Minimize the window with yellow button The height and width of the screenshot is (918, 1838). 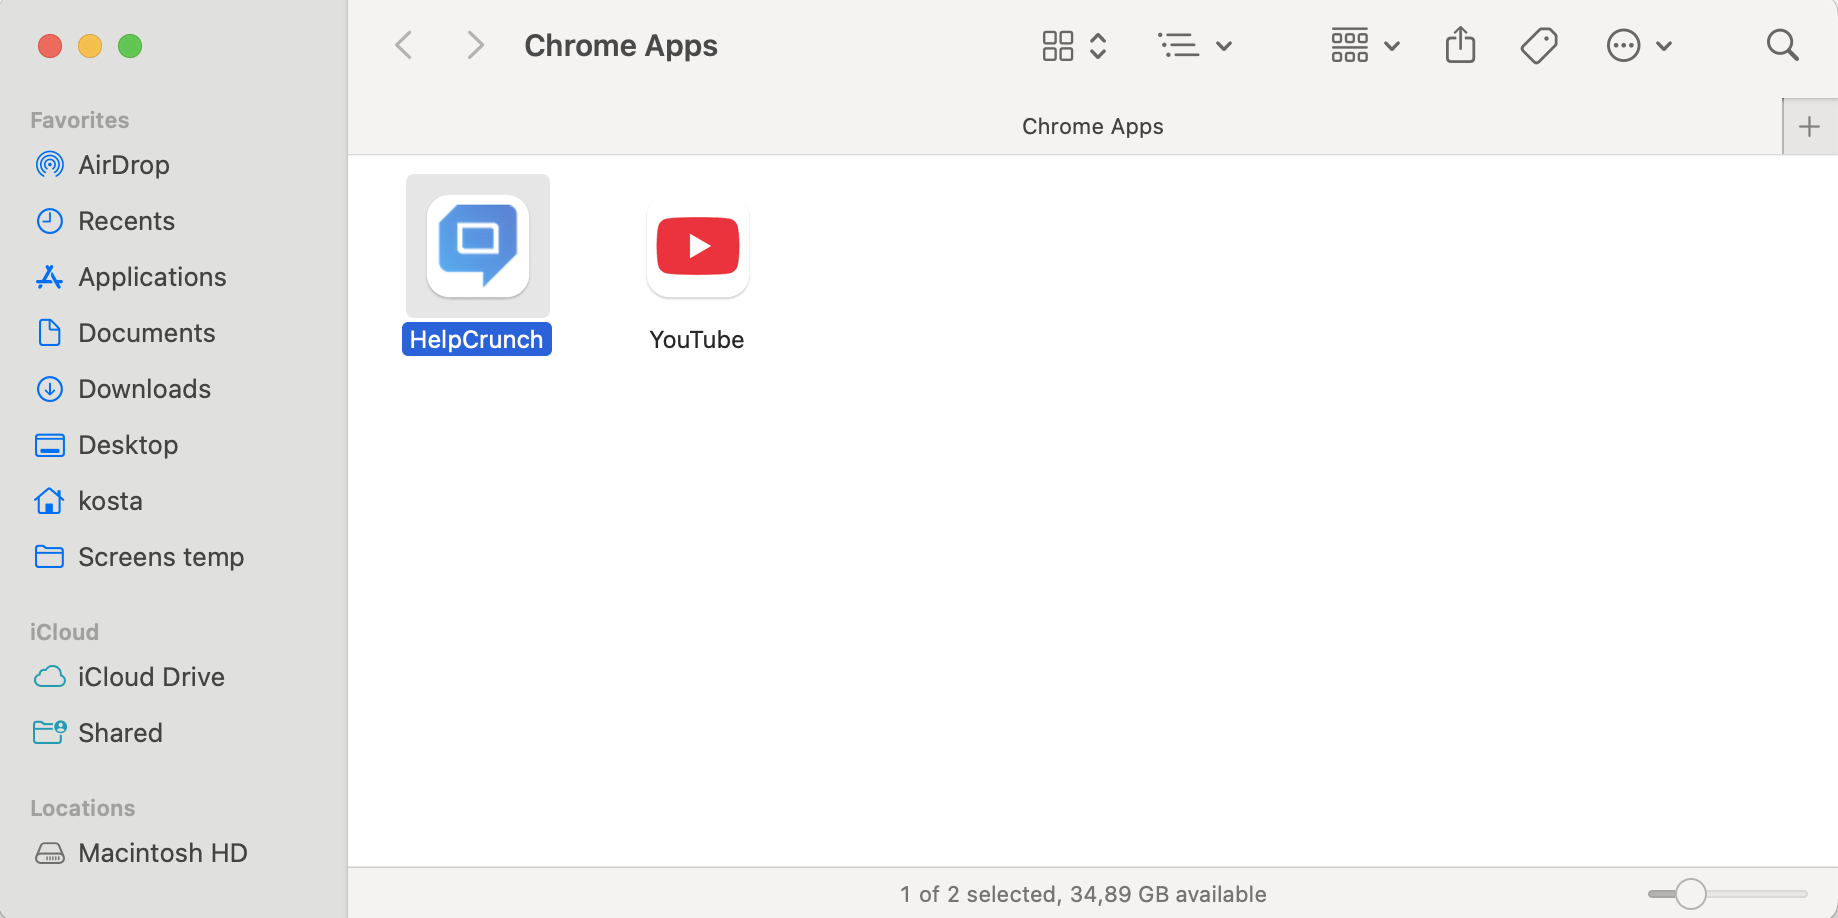click(x=90, y=46)
